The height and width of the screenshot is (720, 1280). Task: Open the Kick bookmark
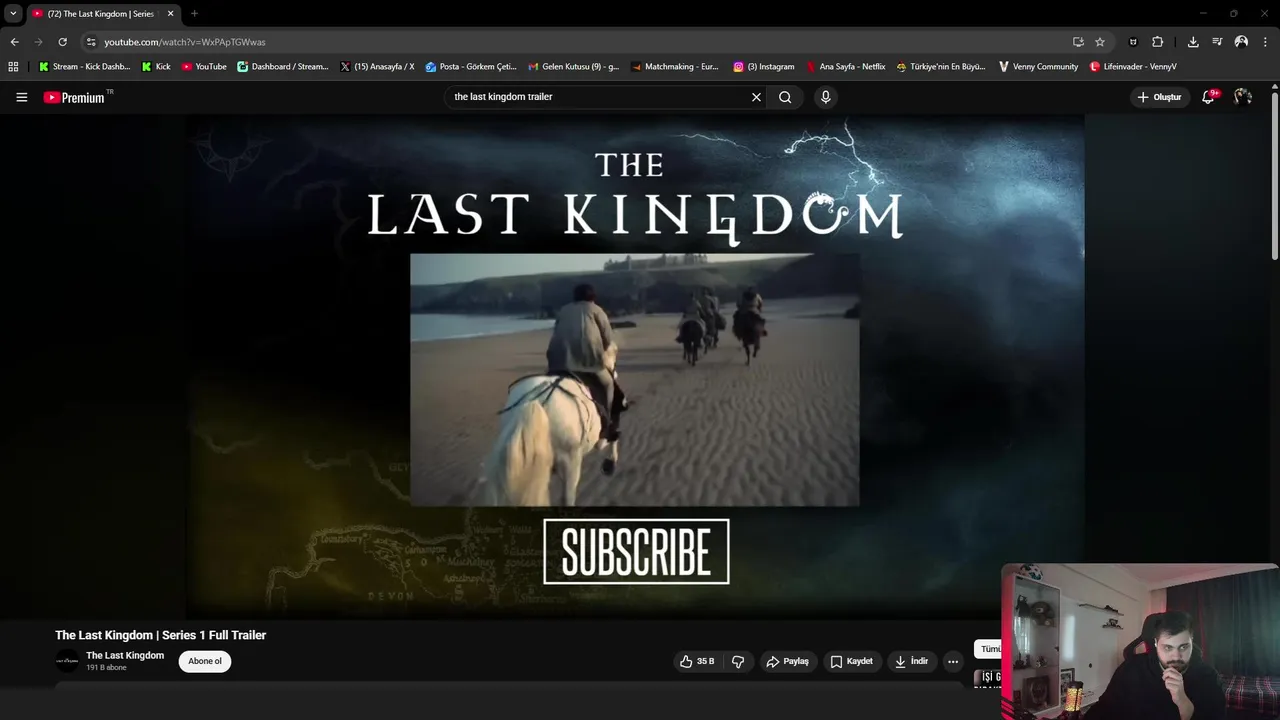(x=156, y=67)
